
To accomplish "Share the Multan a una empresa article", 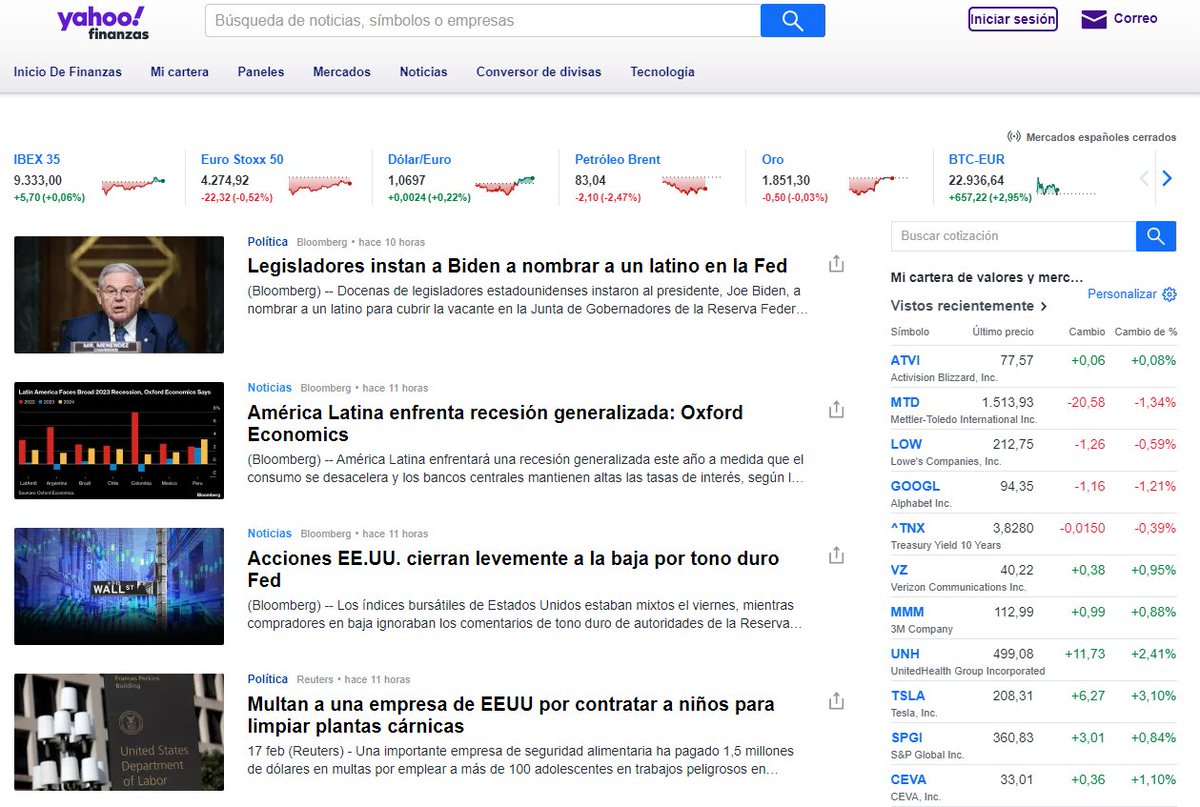I will click(837, 701).
